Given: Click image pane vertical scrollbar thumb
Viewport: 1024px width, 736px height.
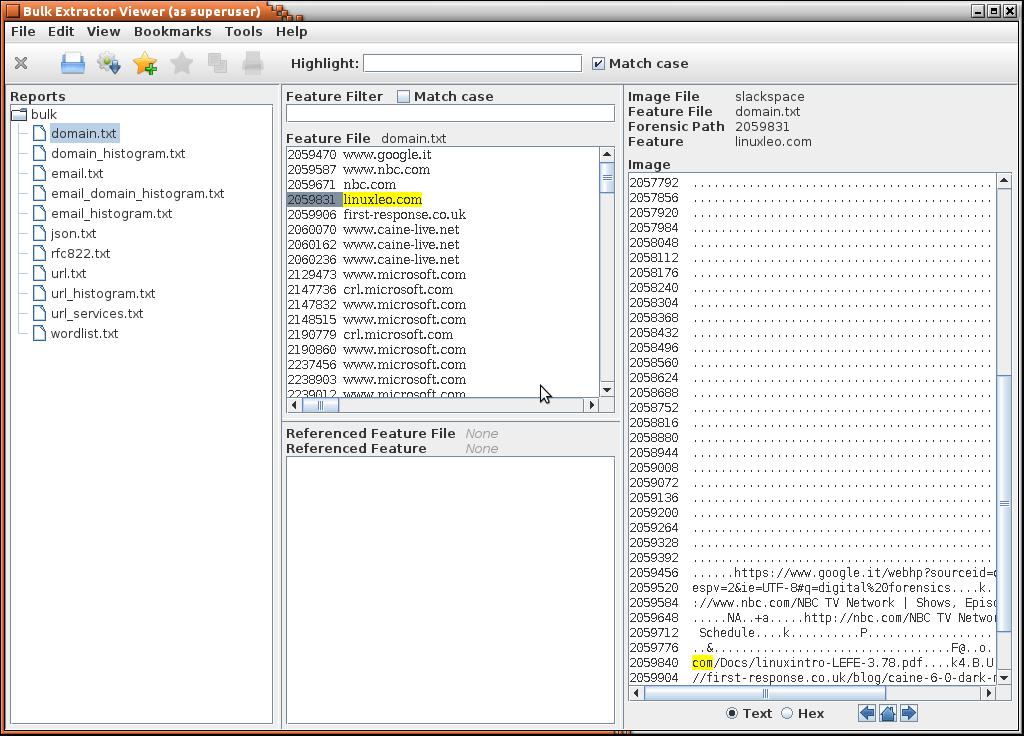Looking at the screenshot, I should click(x=1004, y=503).
